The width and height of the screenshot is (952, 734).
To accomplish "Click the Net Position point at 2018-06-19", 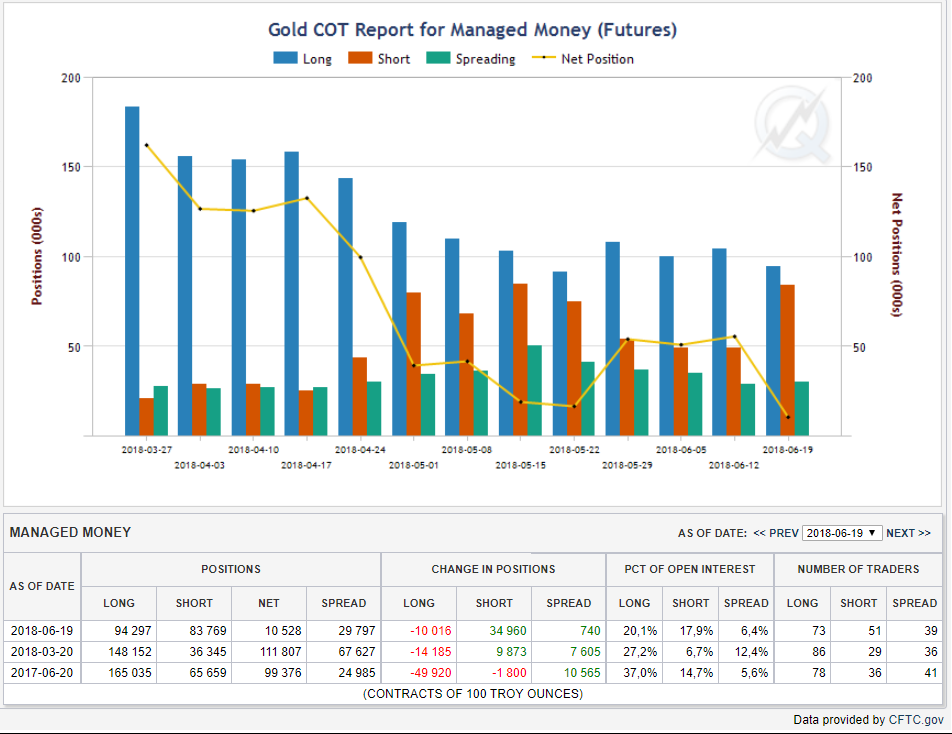I will tap(788, 417).
